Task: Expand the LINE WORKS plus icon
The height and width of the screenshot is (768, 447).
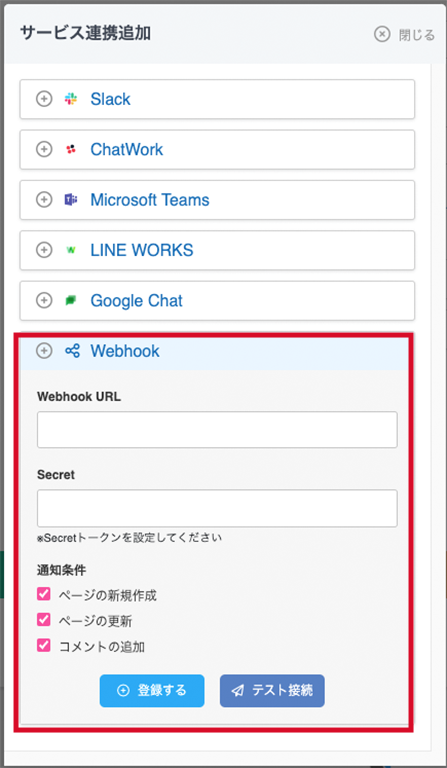Action: 44,250
